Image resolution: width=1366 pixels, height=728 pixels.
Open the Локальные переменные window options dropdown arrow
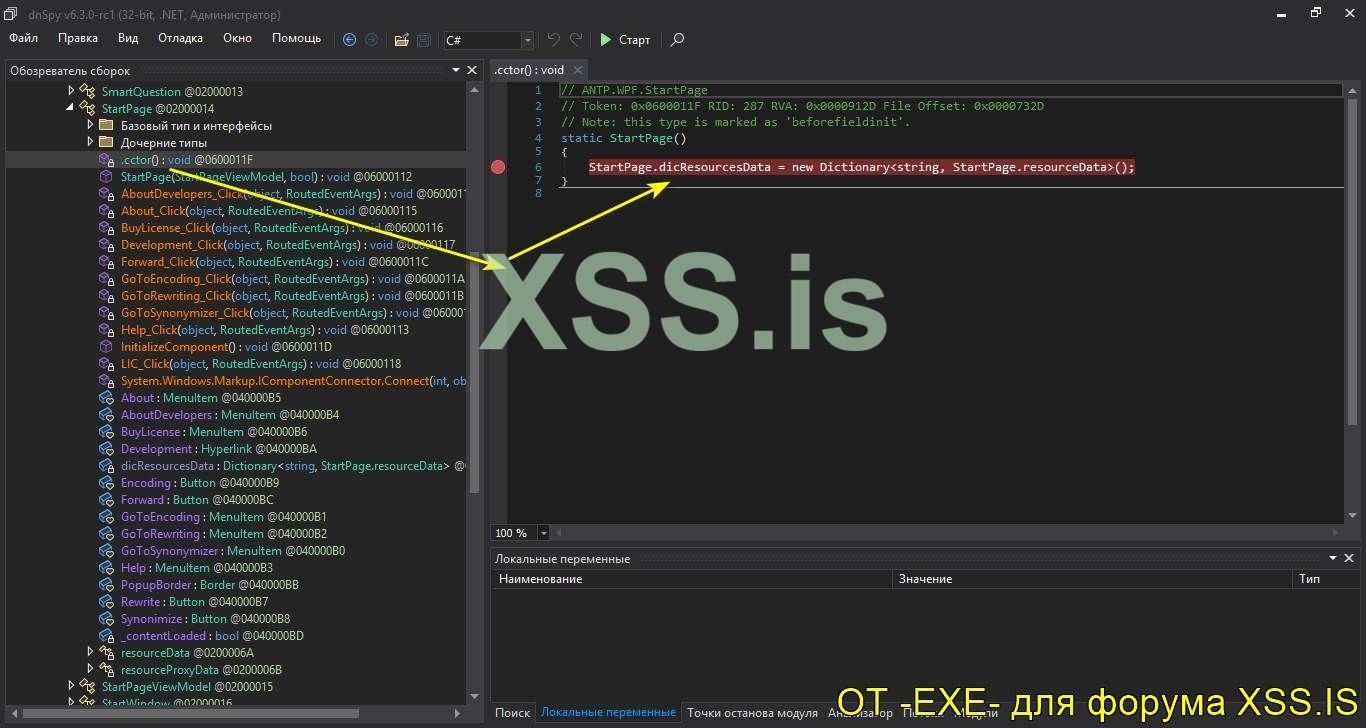coord(1332,559)
